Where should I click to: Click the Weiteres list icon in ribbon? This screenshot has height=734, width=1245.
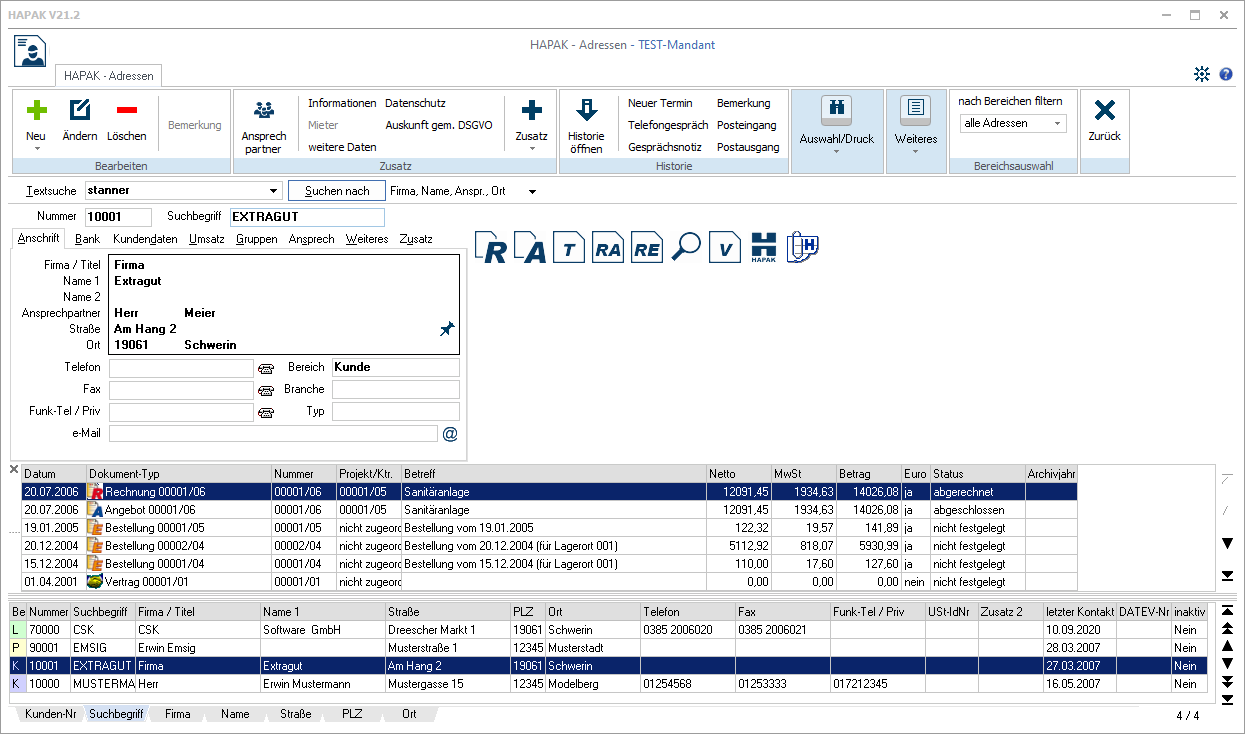click(916, 111)
